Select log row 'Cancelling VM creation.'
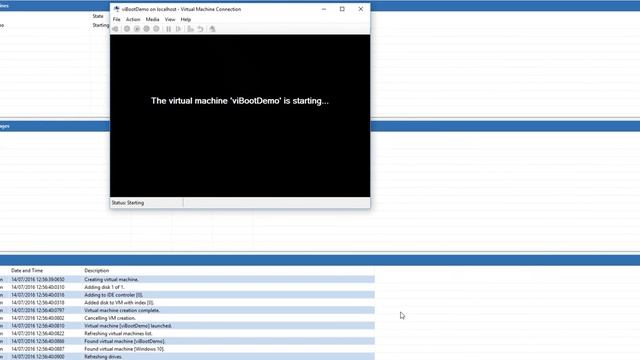640x360 pixels. click(x=187, y=318)
